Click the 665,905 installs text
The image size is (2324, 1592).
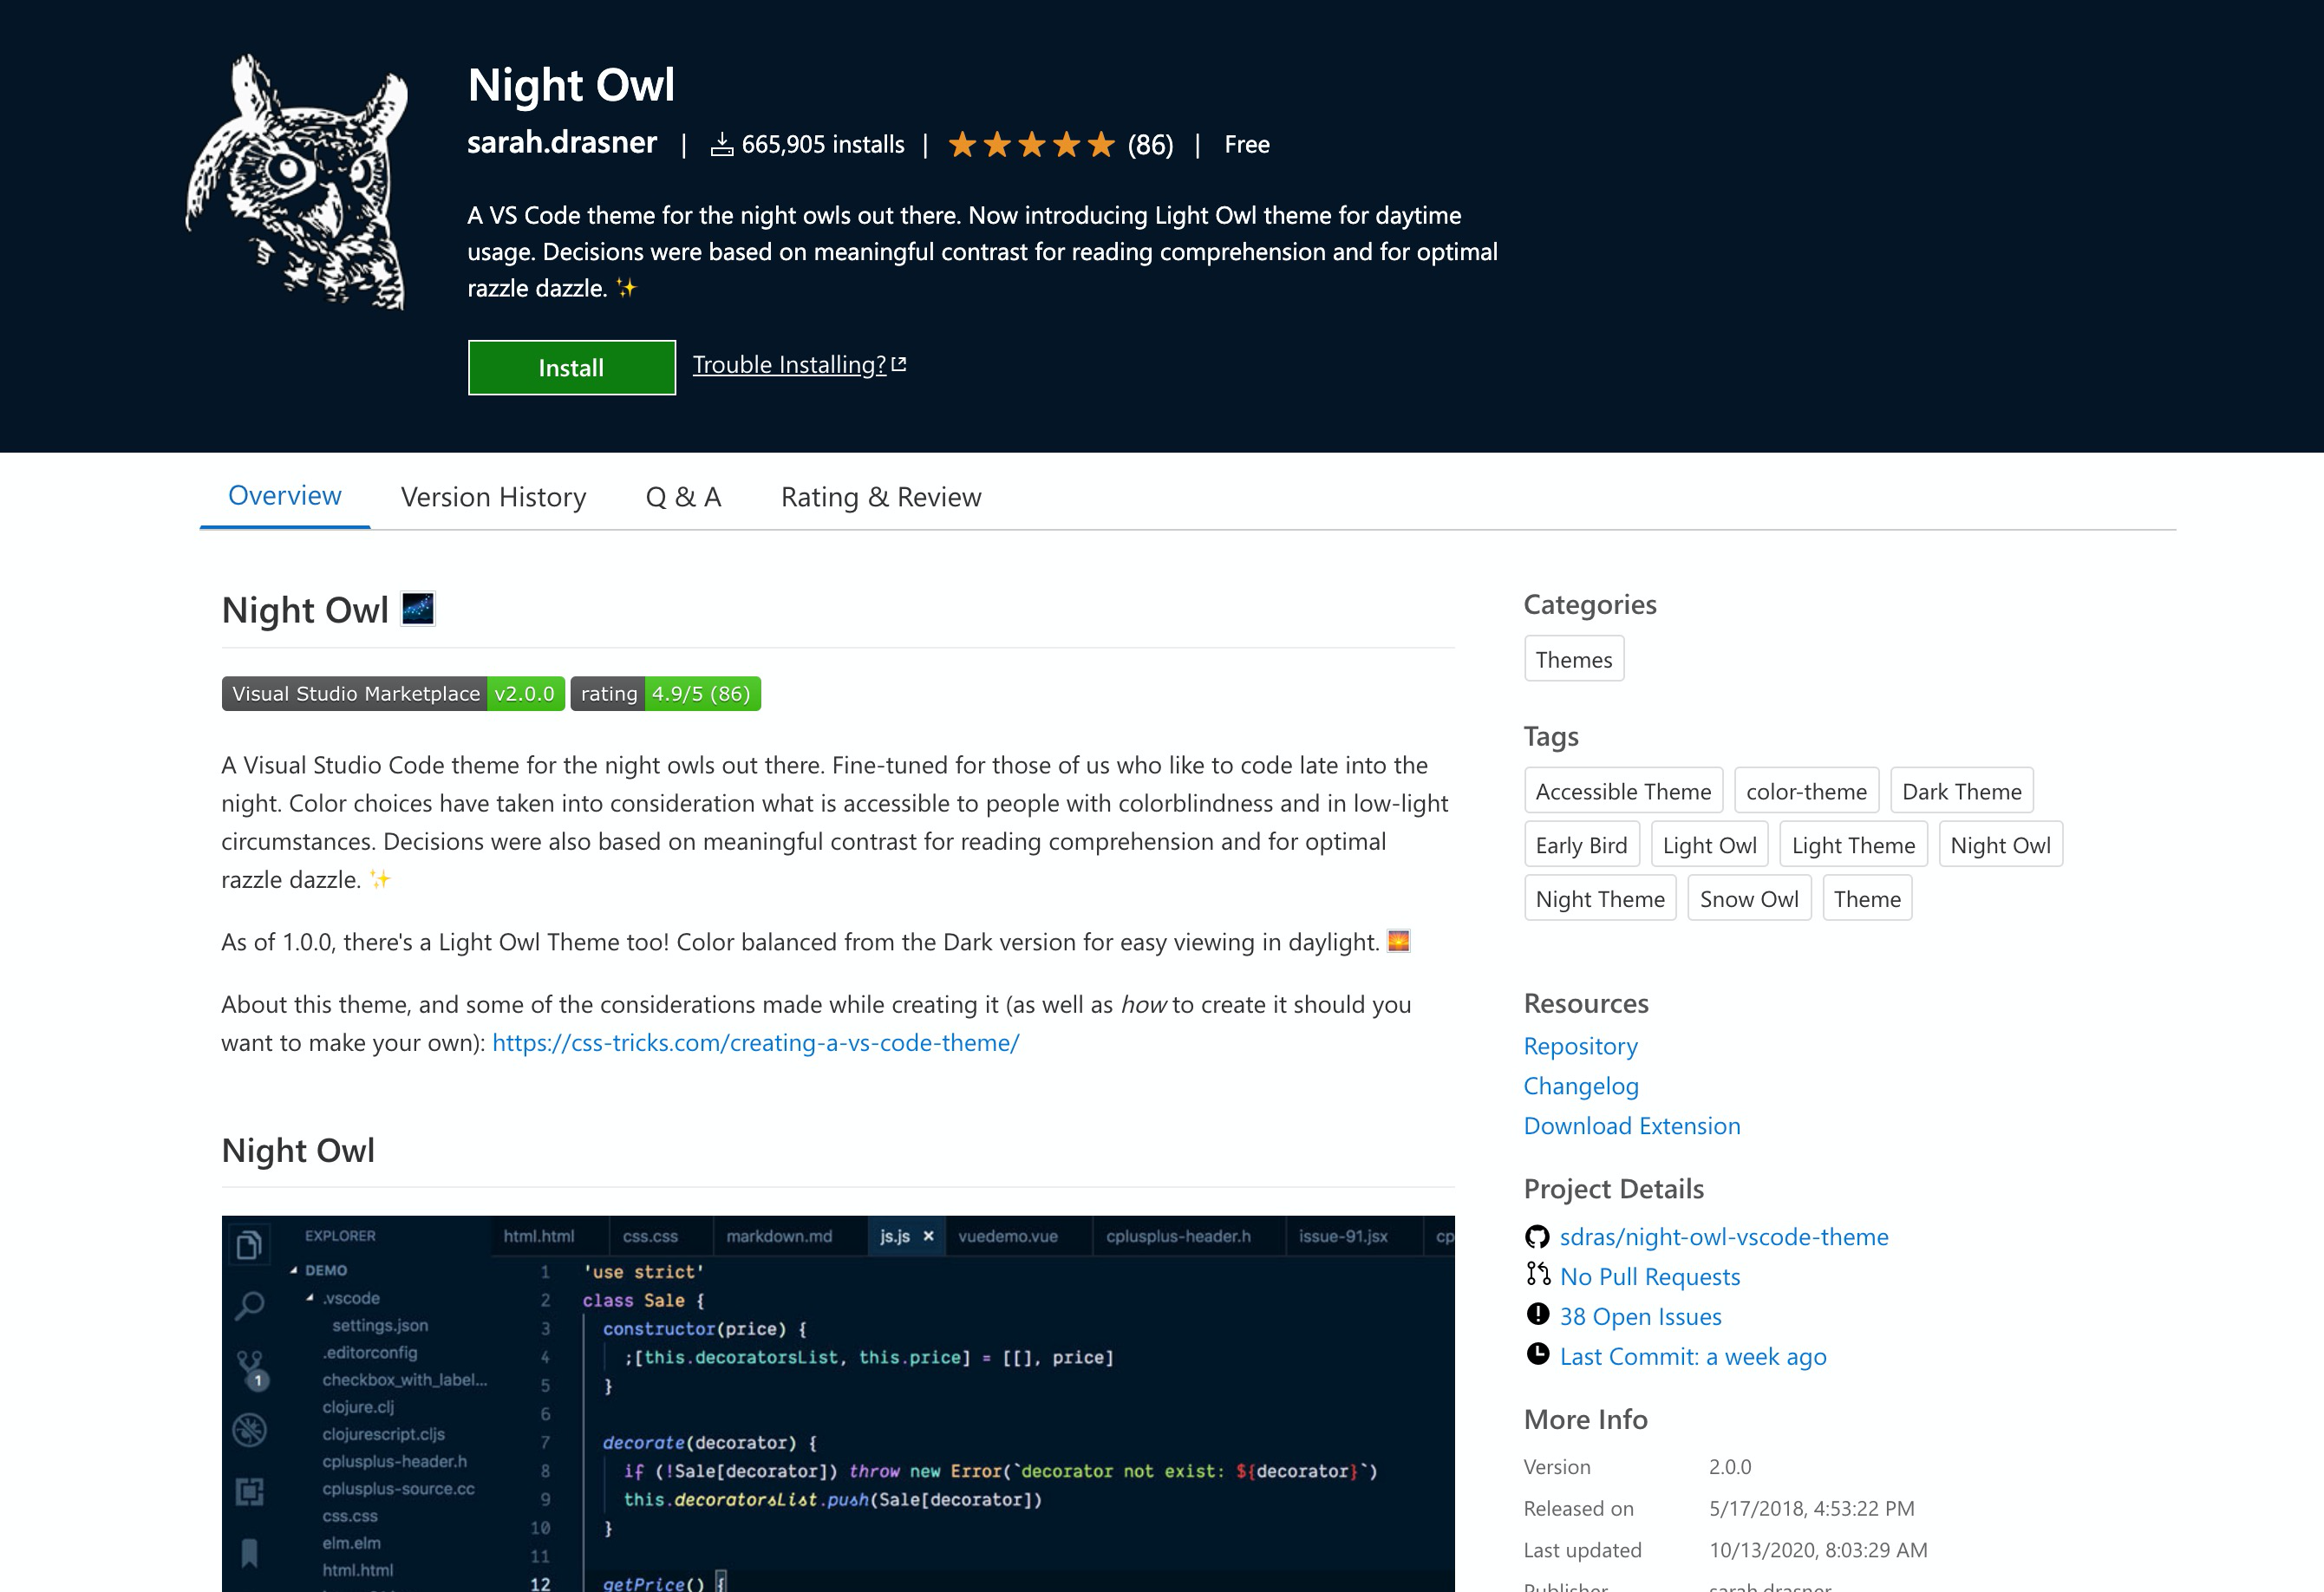823,145
